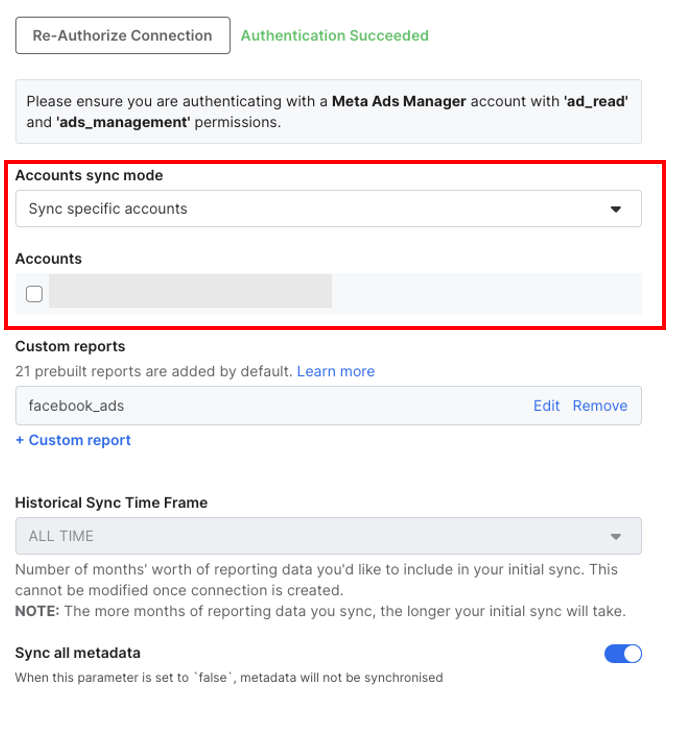The image size is (674, 734).
Task: Edit the facebook_ads custom report
Action: pos(546,406)
